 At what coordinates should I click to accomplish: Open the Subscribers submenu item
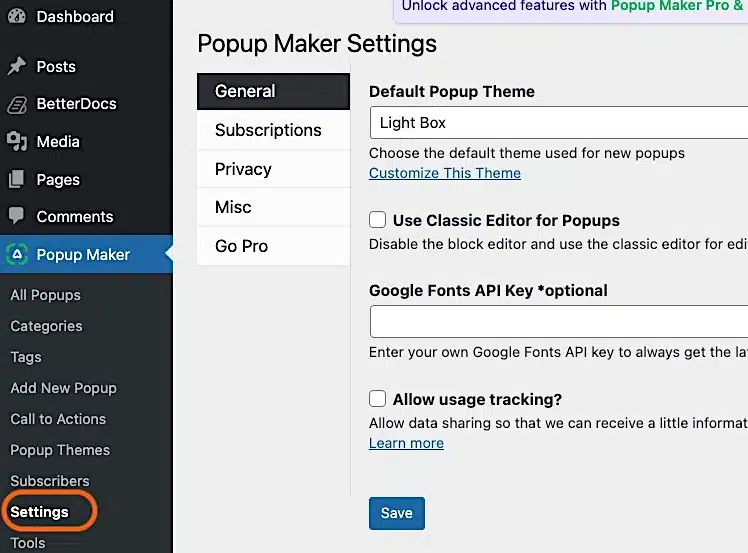(x=50, y=480)
